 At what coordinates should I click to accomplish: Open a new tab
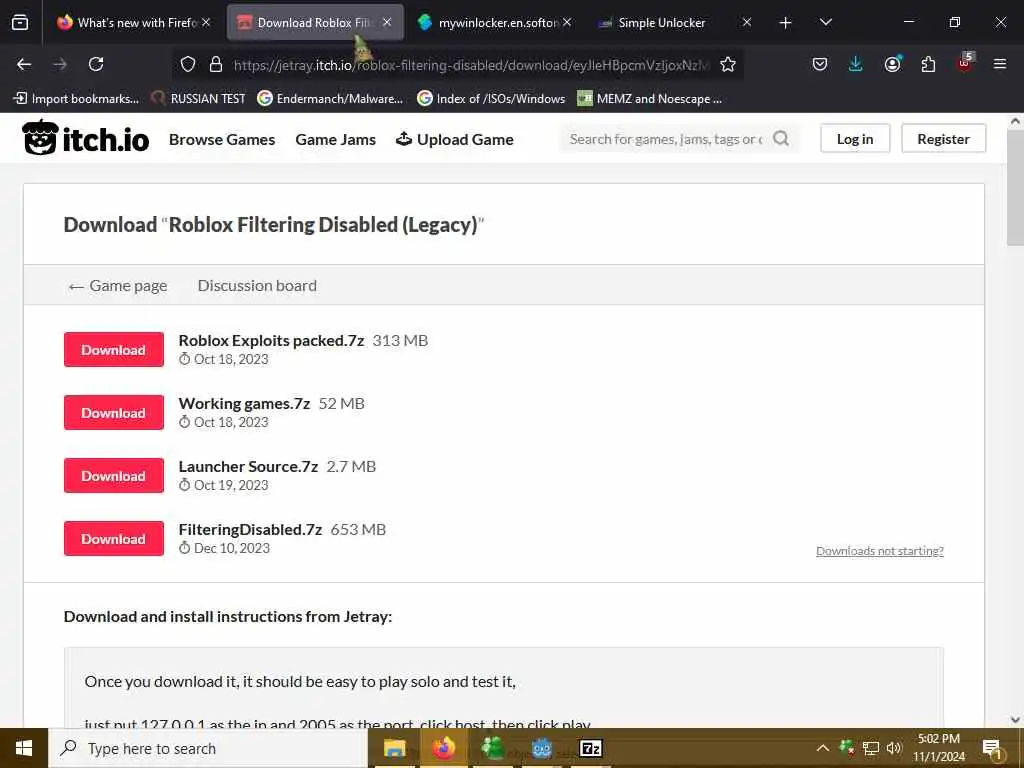click(786, 23)
